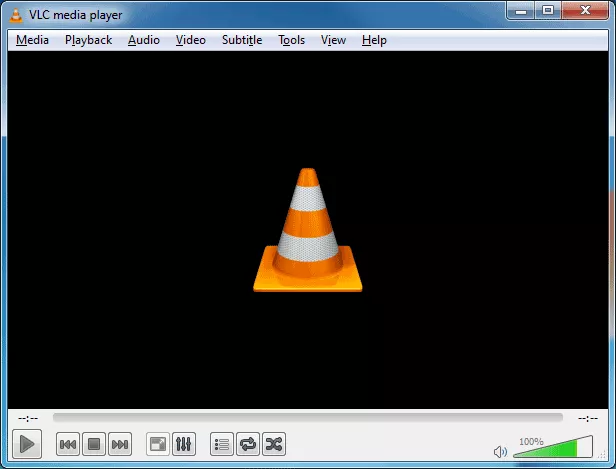Viewport: 616px width, 469px height.
Task: Open the Video menu
Action: pyautogui.click(x=191, y=40)
